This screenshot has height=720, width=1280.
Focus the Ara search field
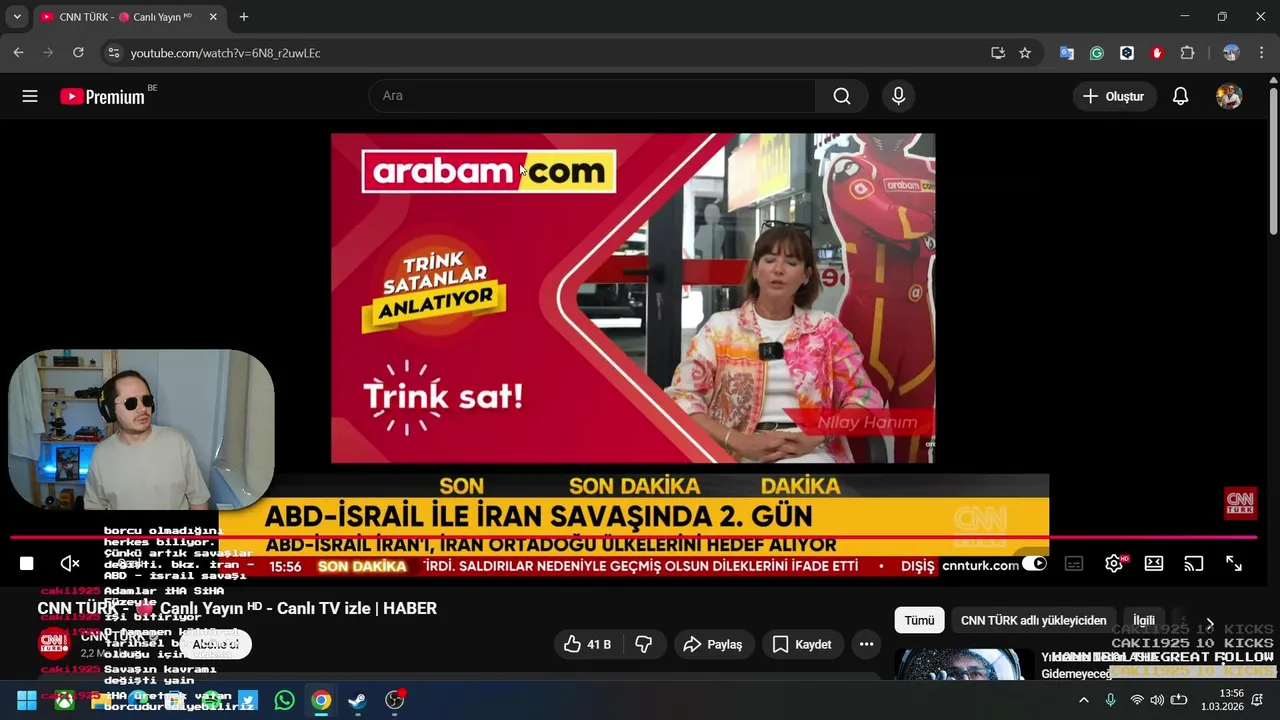[x=593, y=96]
